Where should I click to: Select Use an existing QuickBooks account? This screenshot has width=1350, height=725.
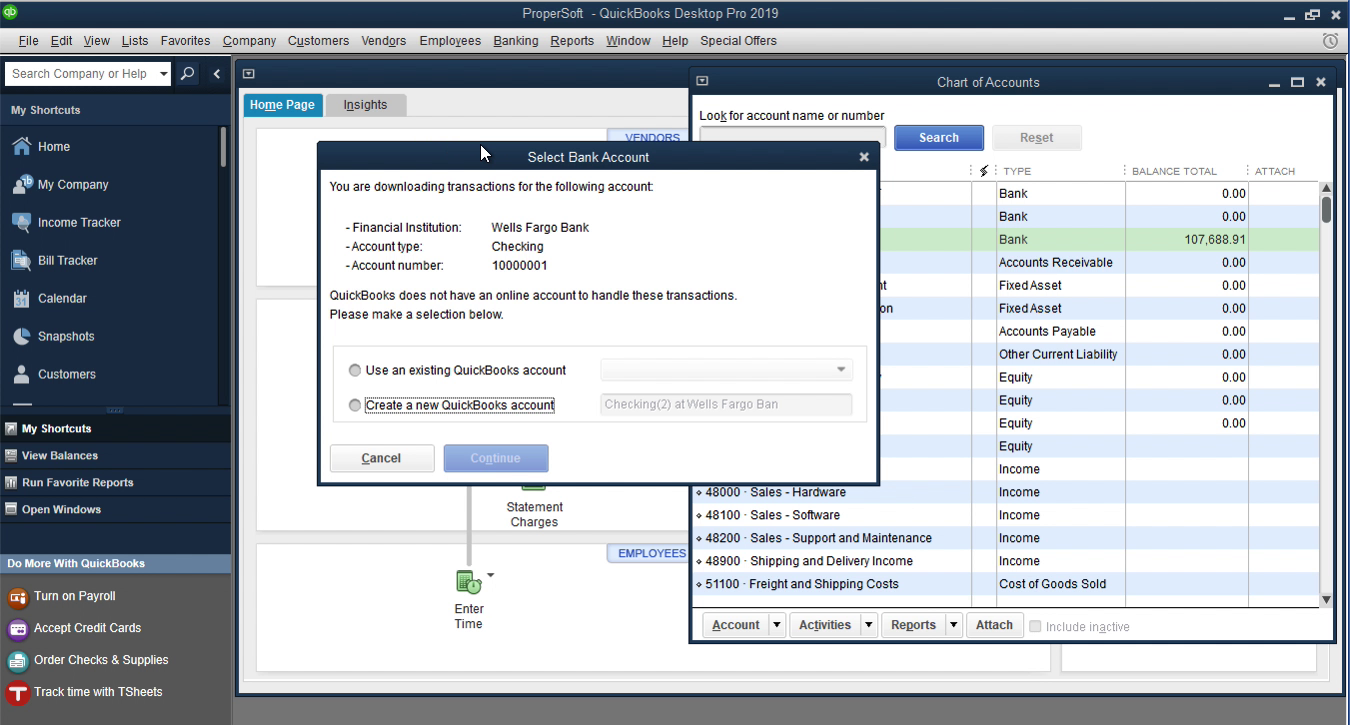pyautogui.click(x=355, y=370)
